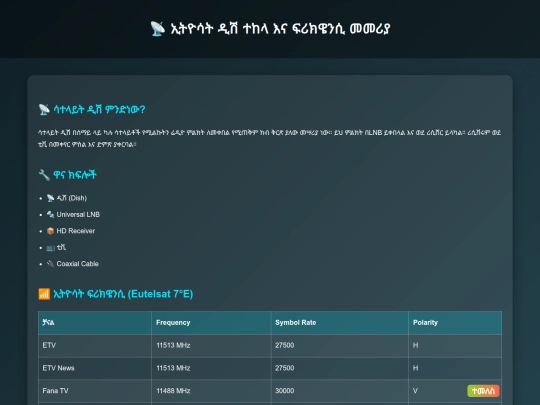
Task: Click the 11488 MHz frequency cell
Action: click(211, 391)
